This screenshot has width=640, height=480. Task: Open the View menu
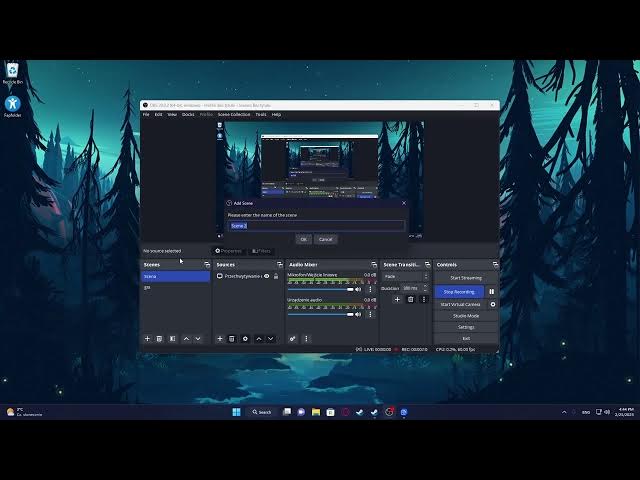coord(172,115)
